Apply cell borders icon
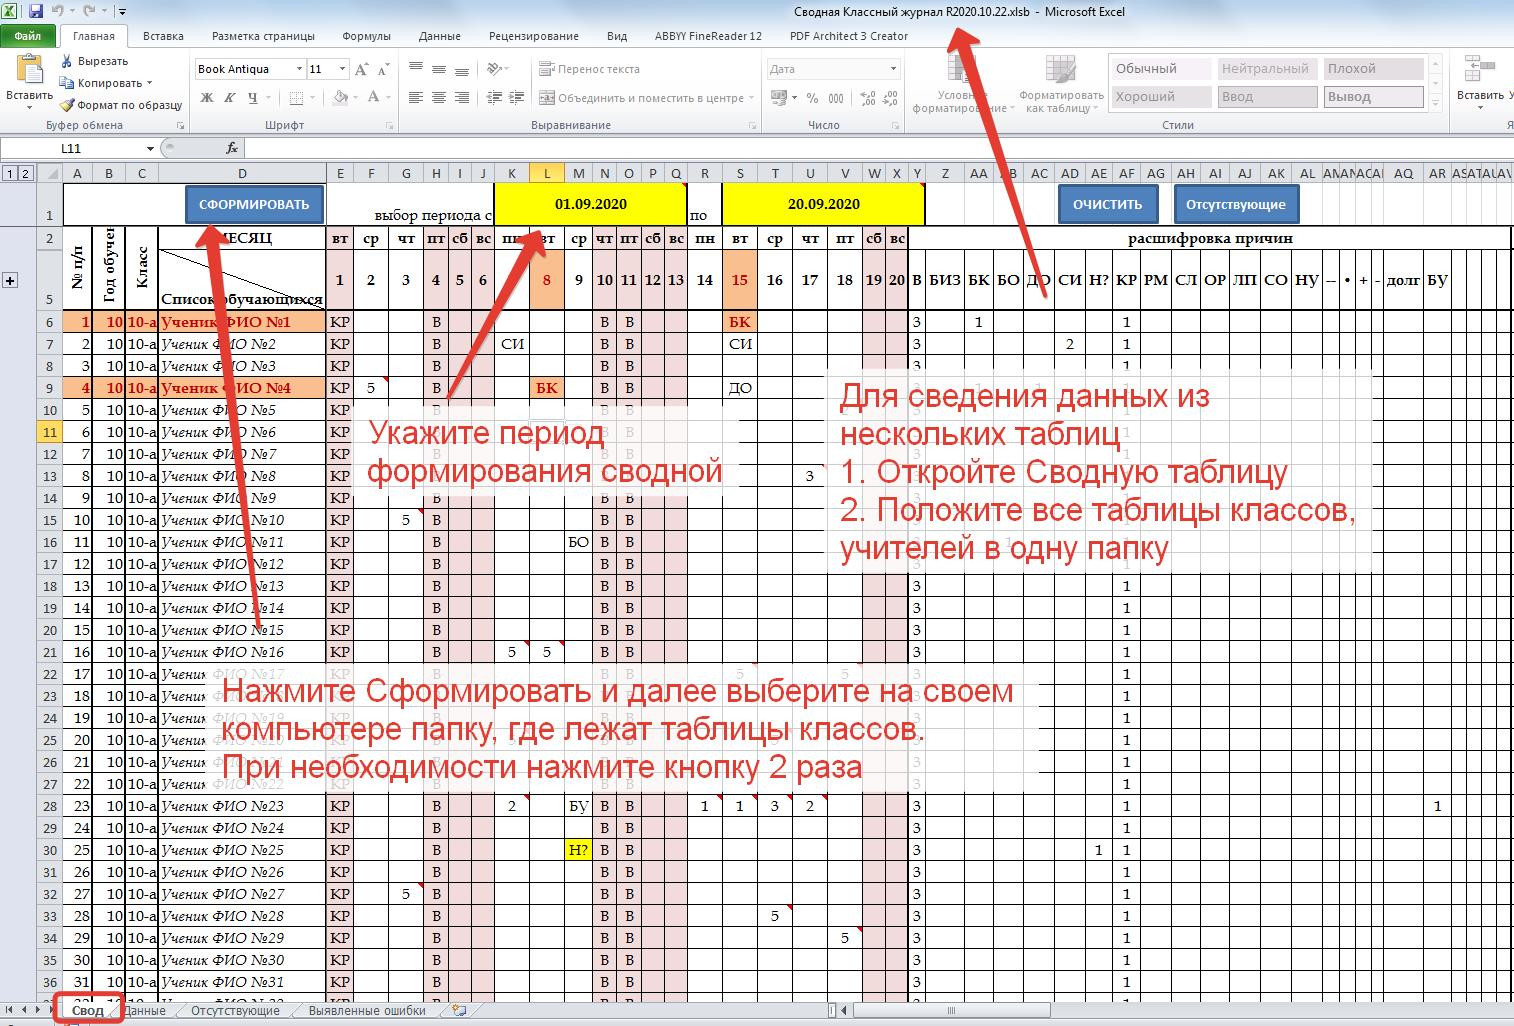The image size is (1514, 1026). click(x=296, y=97)
